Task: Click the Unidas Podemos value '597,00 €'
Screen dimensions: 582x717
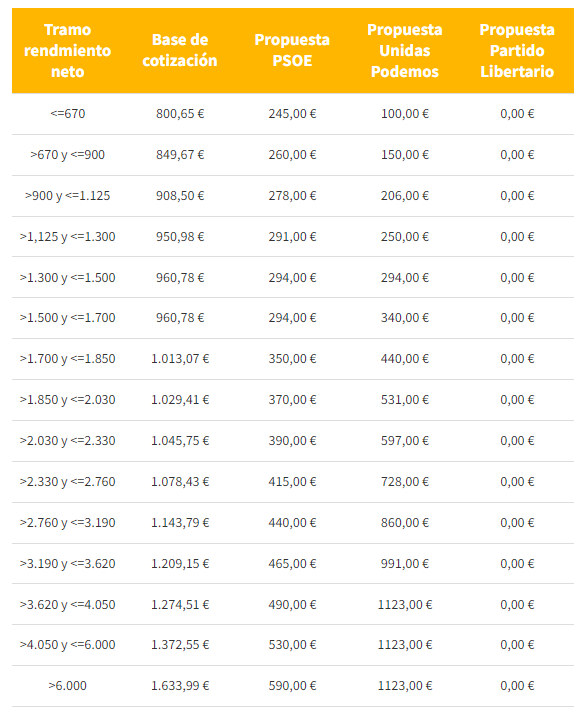Action: 405,441
